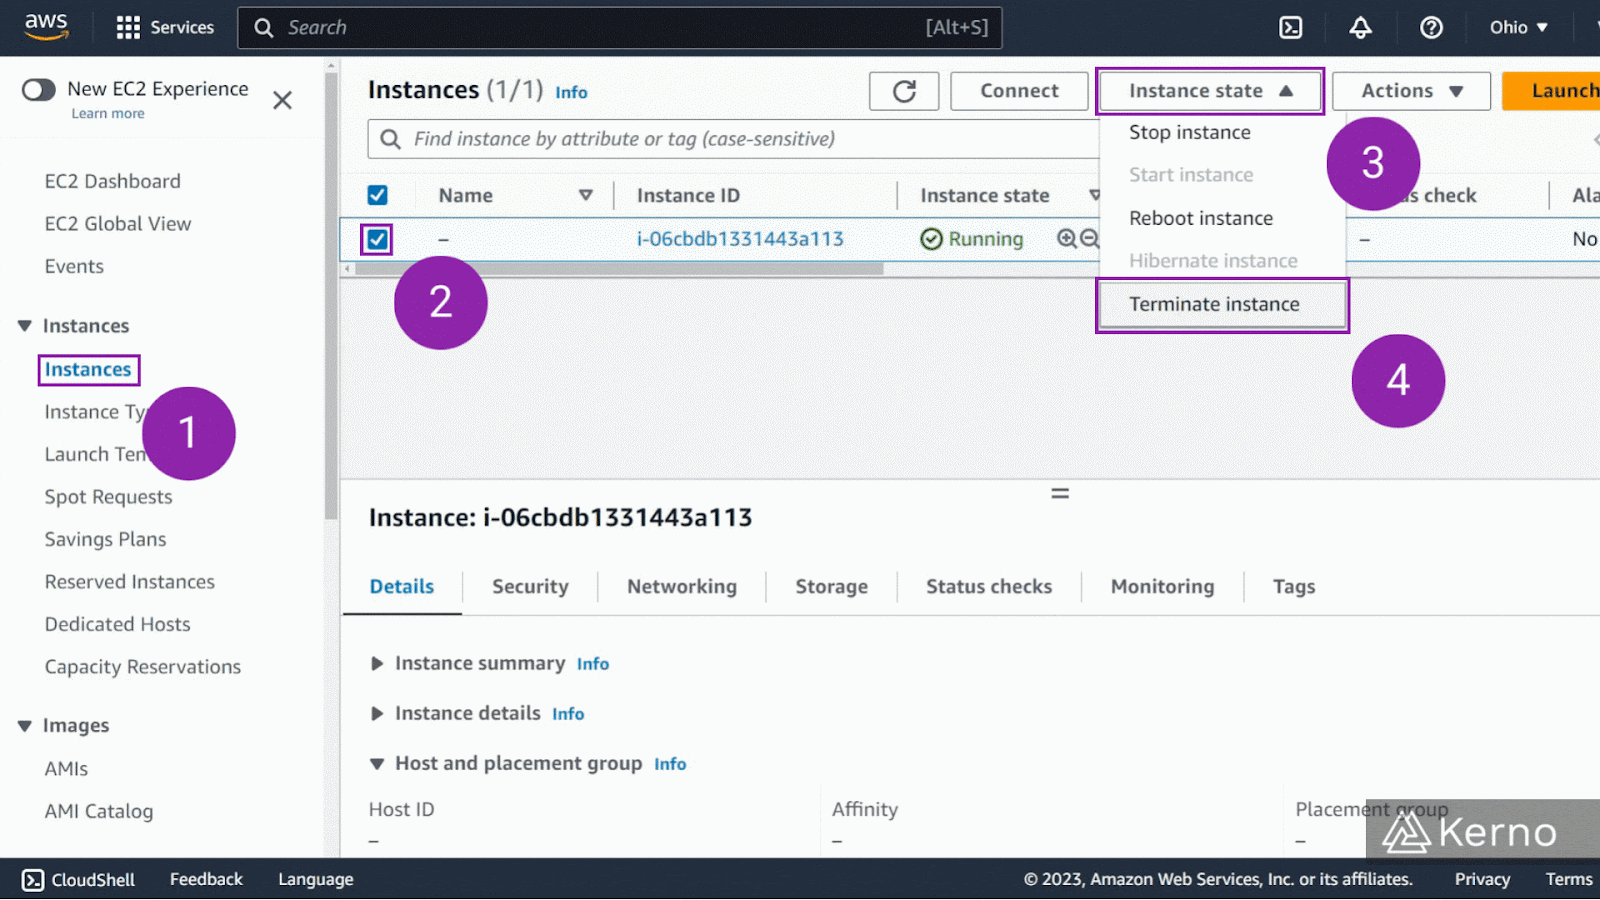Focus the Find instance filter field
This screenshot has height=900, width=1600.
pyautogui.click(x=735, y=139)
